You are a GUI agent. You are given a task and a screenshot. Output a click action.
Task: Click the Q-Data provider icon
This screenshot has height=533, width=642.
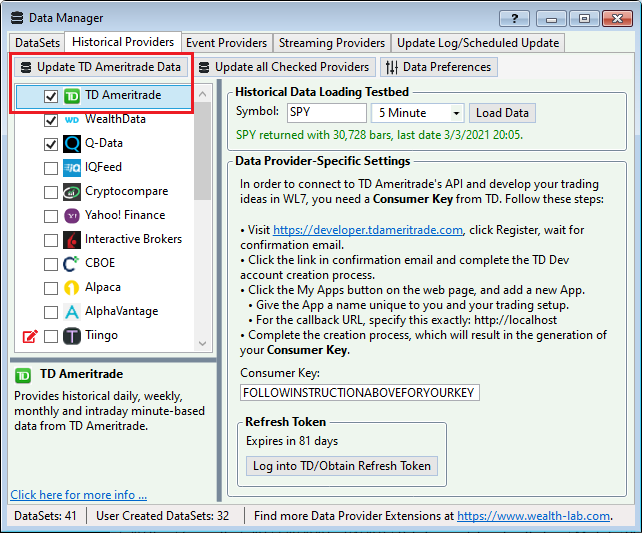72,144
